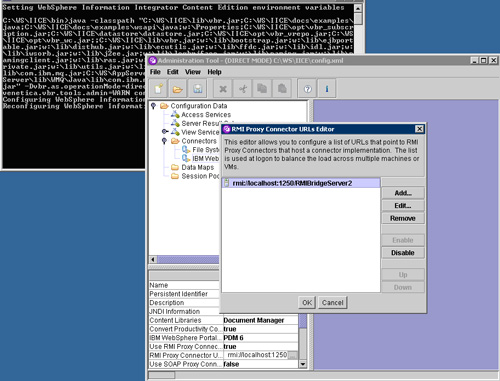
Task: Click the tree pane horizontal scrollbar thumb
Action: [188, 259]
